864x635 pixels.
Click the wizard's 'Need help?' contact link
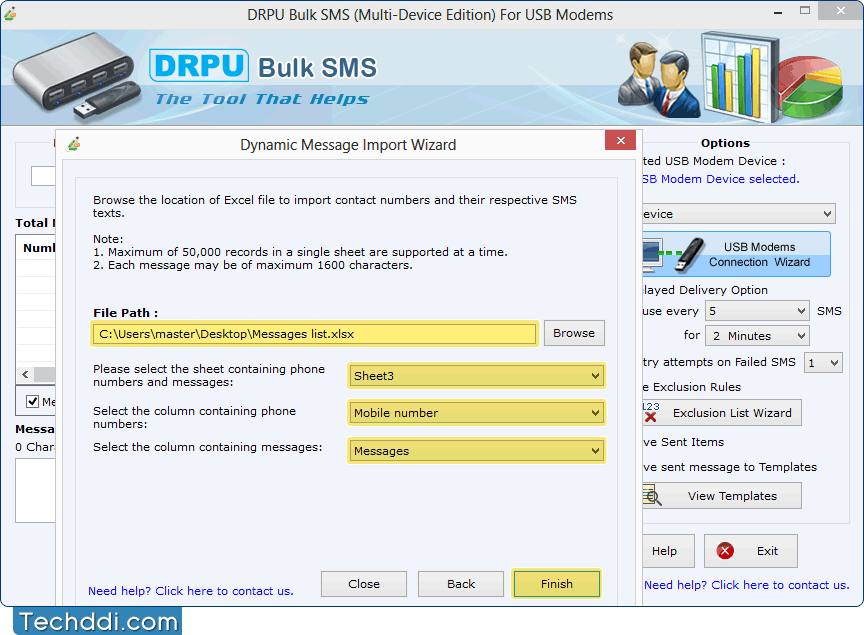pos(191,591)
